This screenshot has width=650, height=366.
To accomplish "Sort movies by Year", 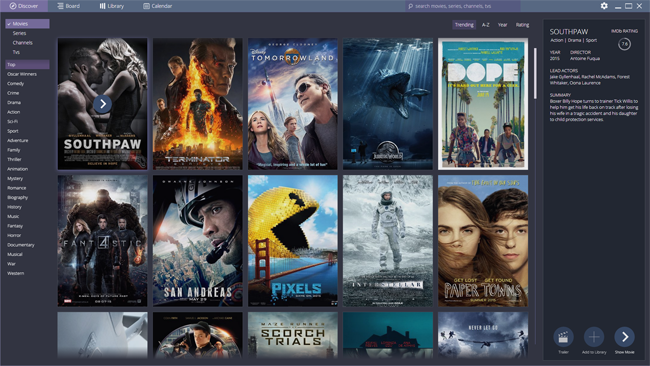I will pos(502,25).
